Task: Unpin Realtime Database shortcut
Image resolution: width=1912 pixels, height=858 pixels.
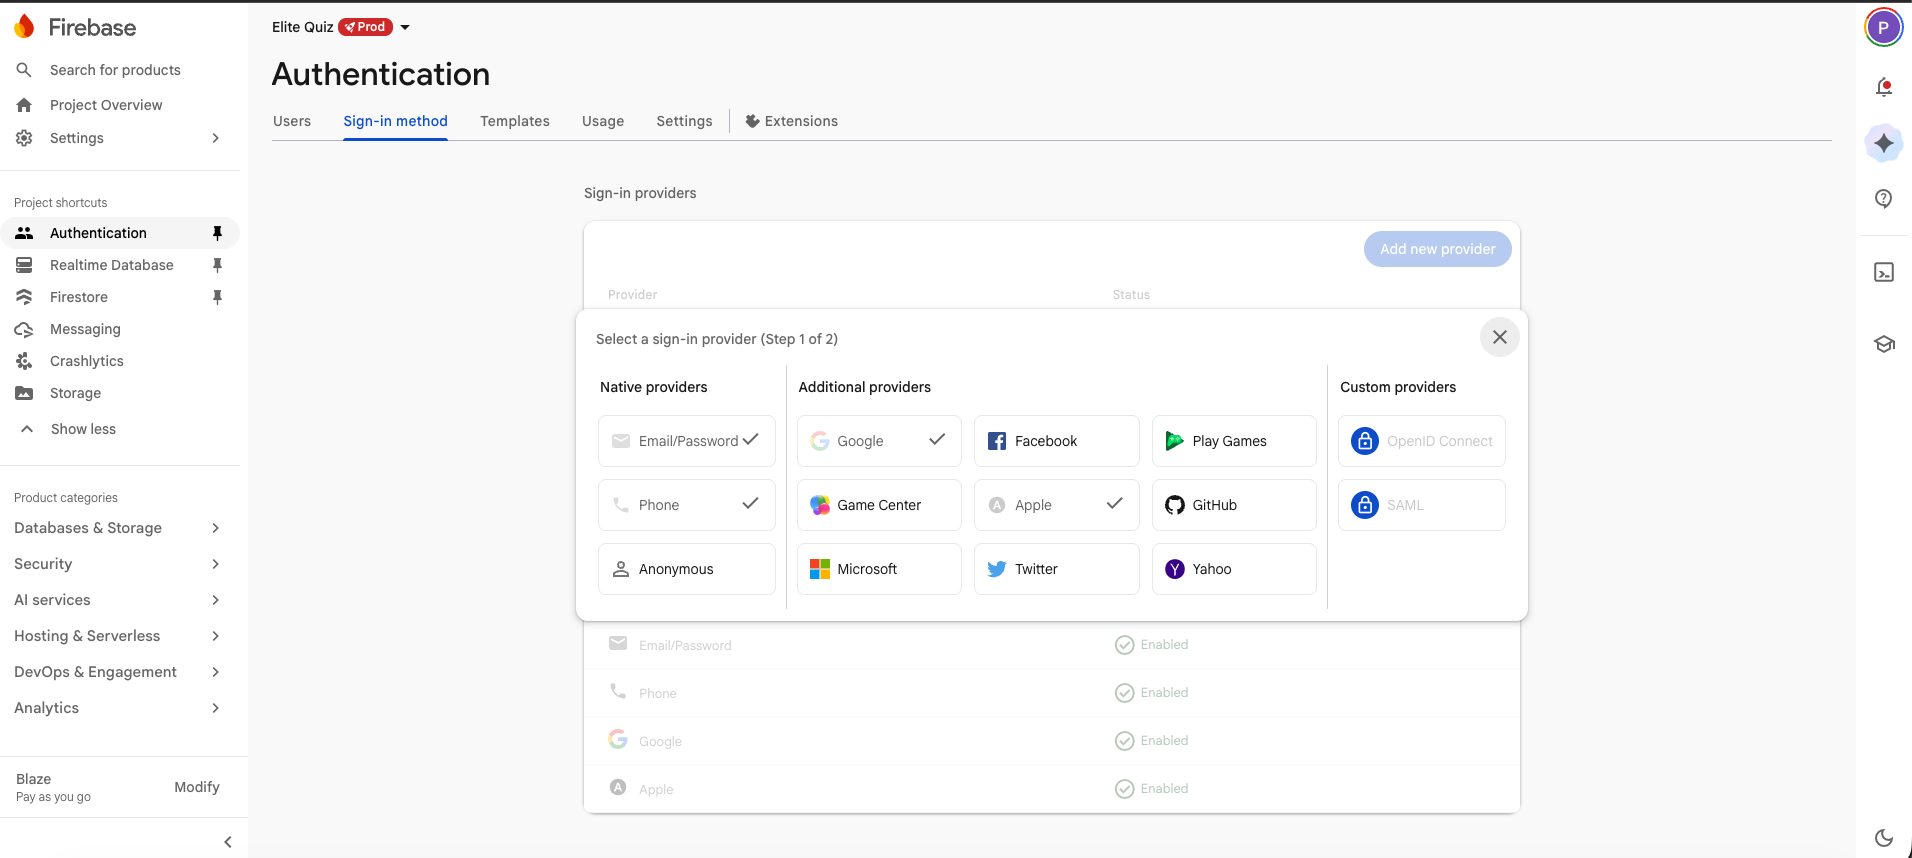Action: (217, 265)
